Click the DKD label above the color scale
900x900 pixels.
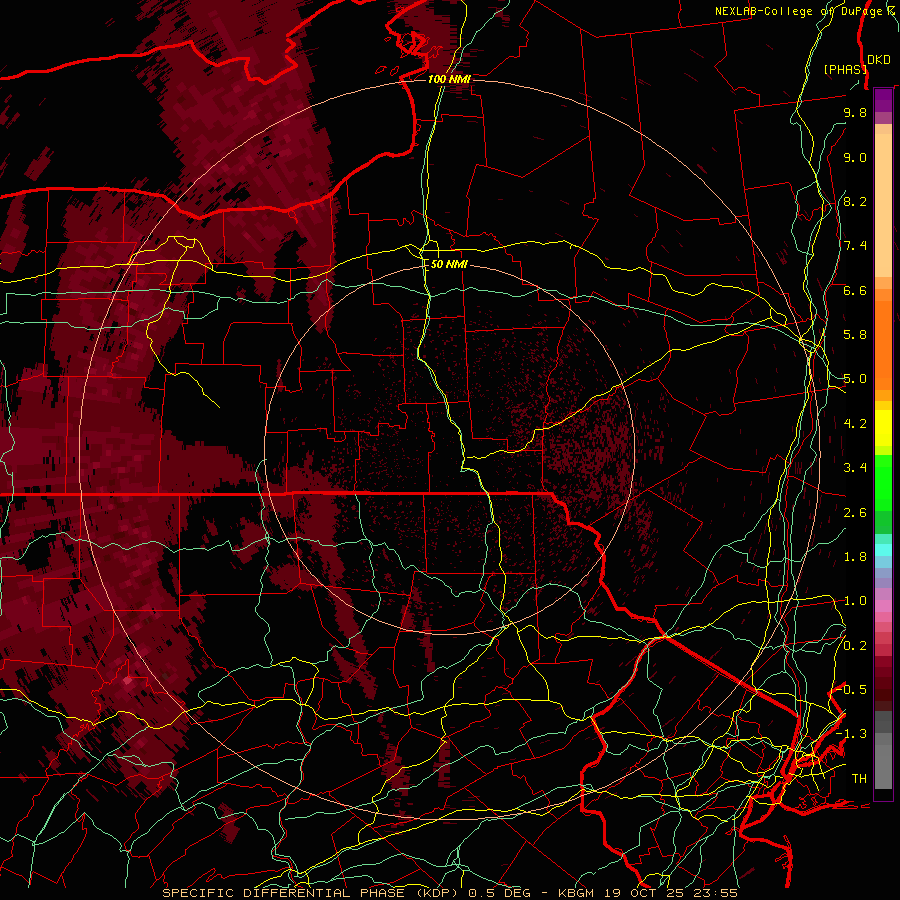879,59
